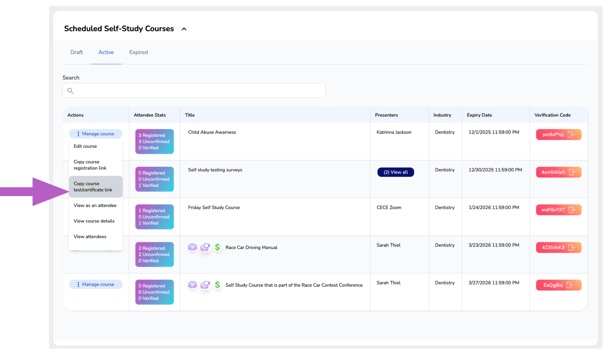Click the magnifier icon in the search box
611x360 pixels.
70,91
